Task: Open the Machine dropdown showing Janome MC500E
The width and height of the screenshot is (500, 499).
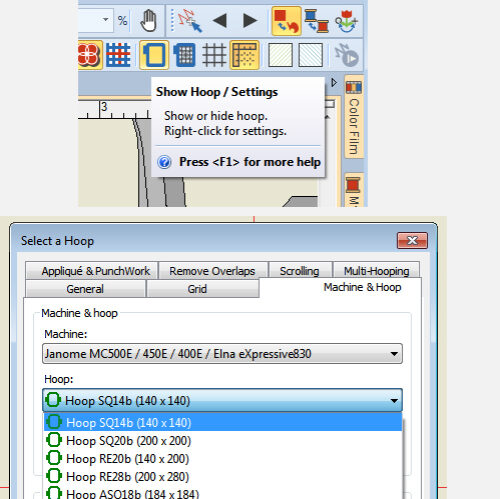Action: pyautogui.click(x=222, y=353)
